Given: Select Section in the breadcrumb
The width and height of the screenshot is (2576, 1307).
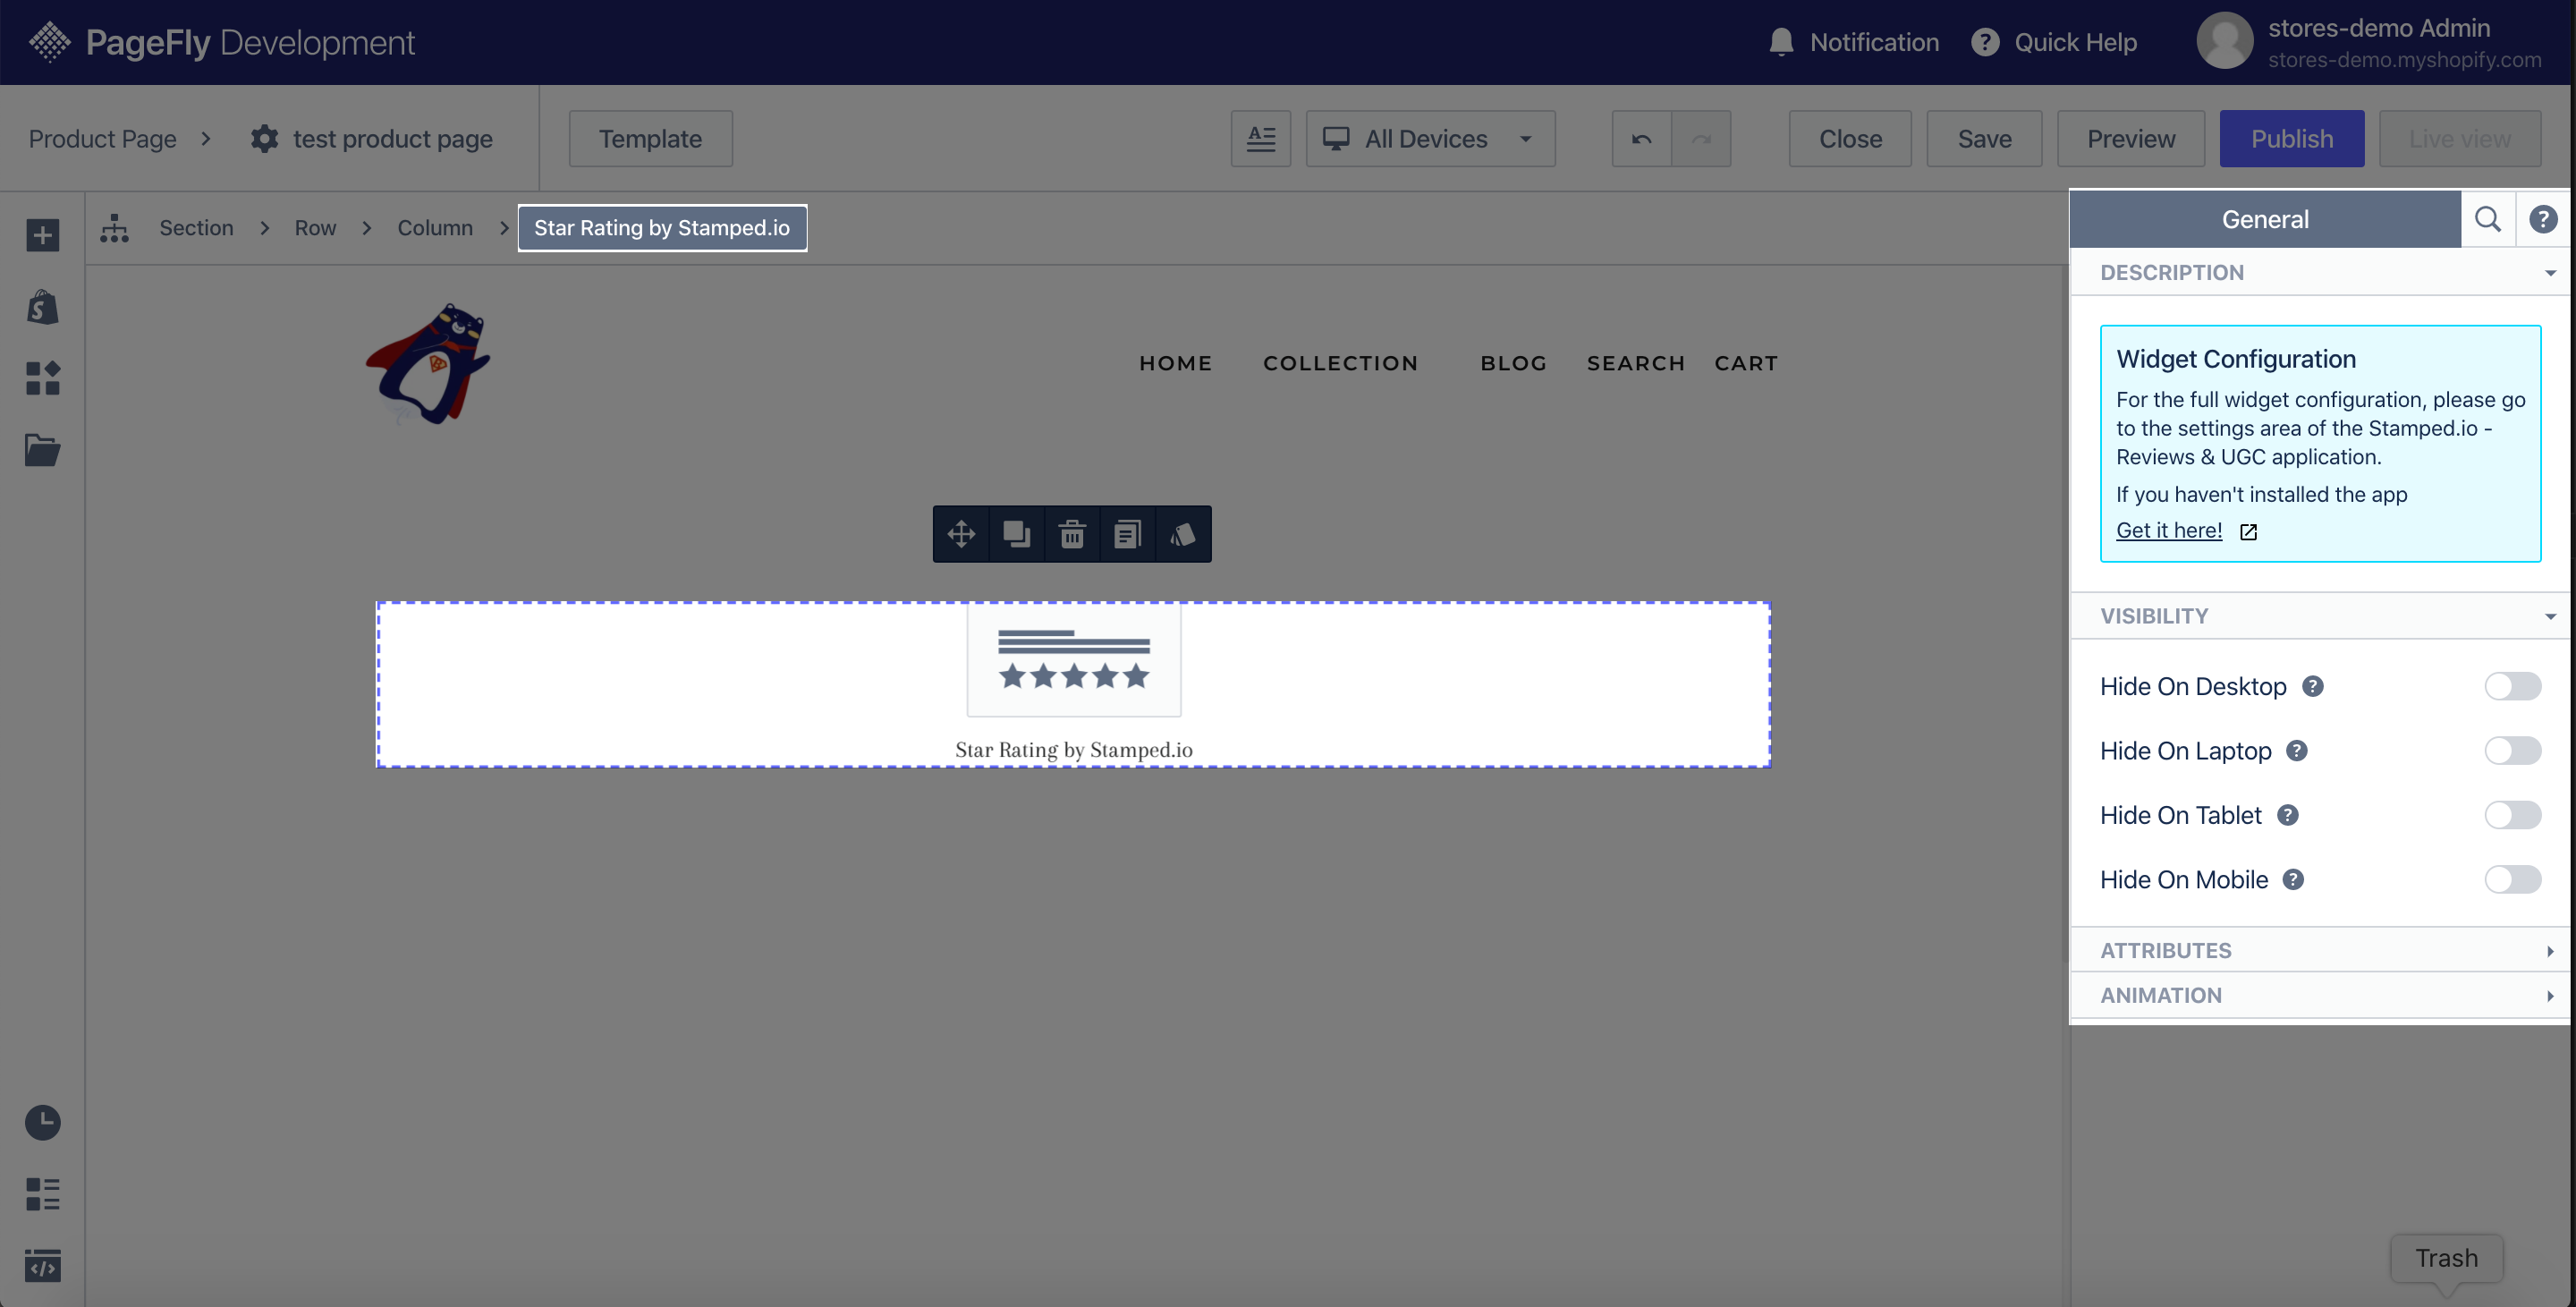Looking at the screenshot, I should coord(196,228).
